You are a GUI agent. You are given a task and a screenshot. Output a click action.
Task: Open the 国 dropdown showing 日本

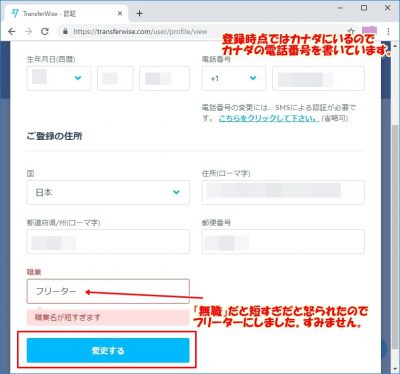coord(108,193)
